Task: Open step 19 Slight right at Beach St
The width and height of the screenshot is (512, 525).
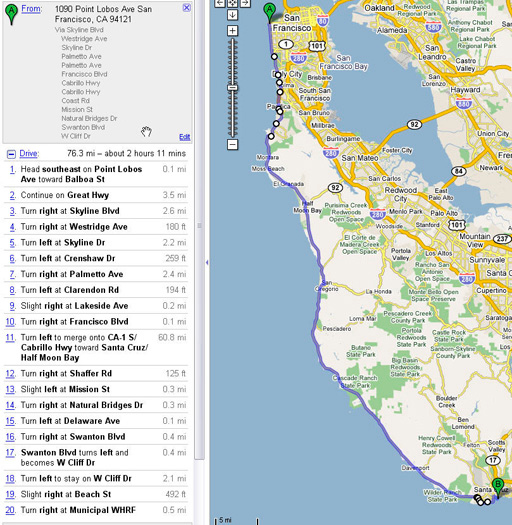Action: point(96,494)
